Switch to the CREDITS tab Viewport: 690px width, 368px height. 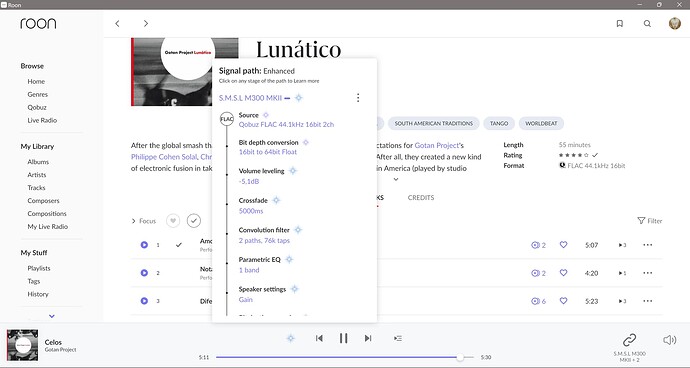click(x=421, y=198)
